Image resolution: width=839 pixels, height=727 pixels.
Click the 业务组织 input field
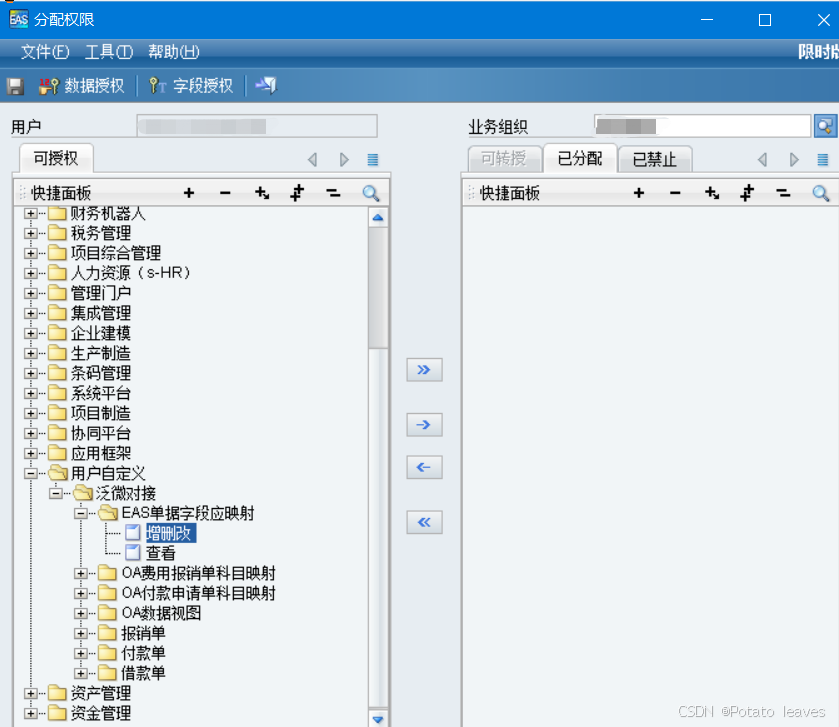[x=703, y=126]
